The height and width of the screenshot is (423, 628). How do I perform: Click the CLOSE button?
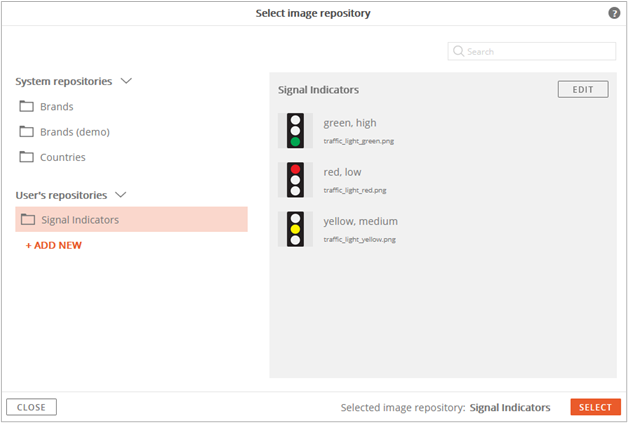pos(31,407)
